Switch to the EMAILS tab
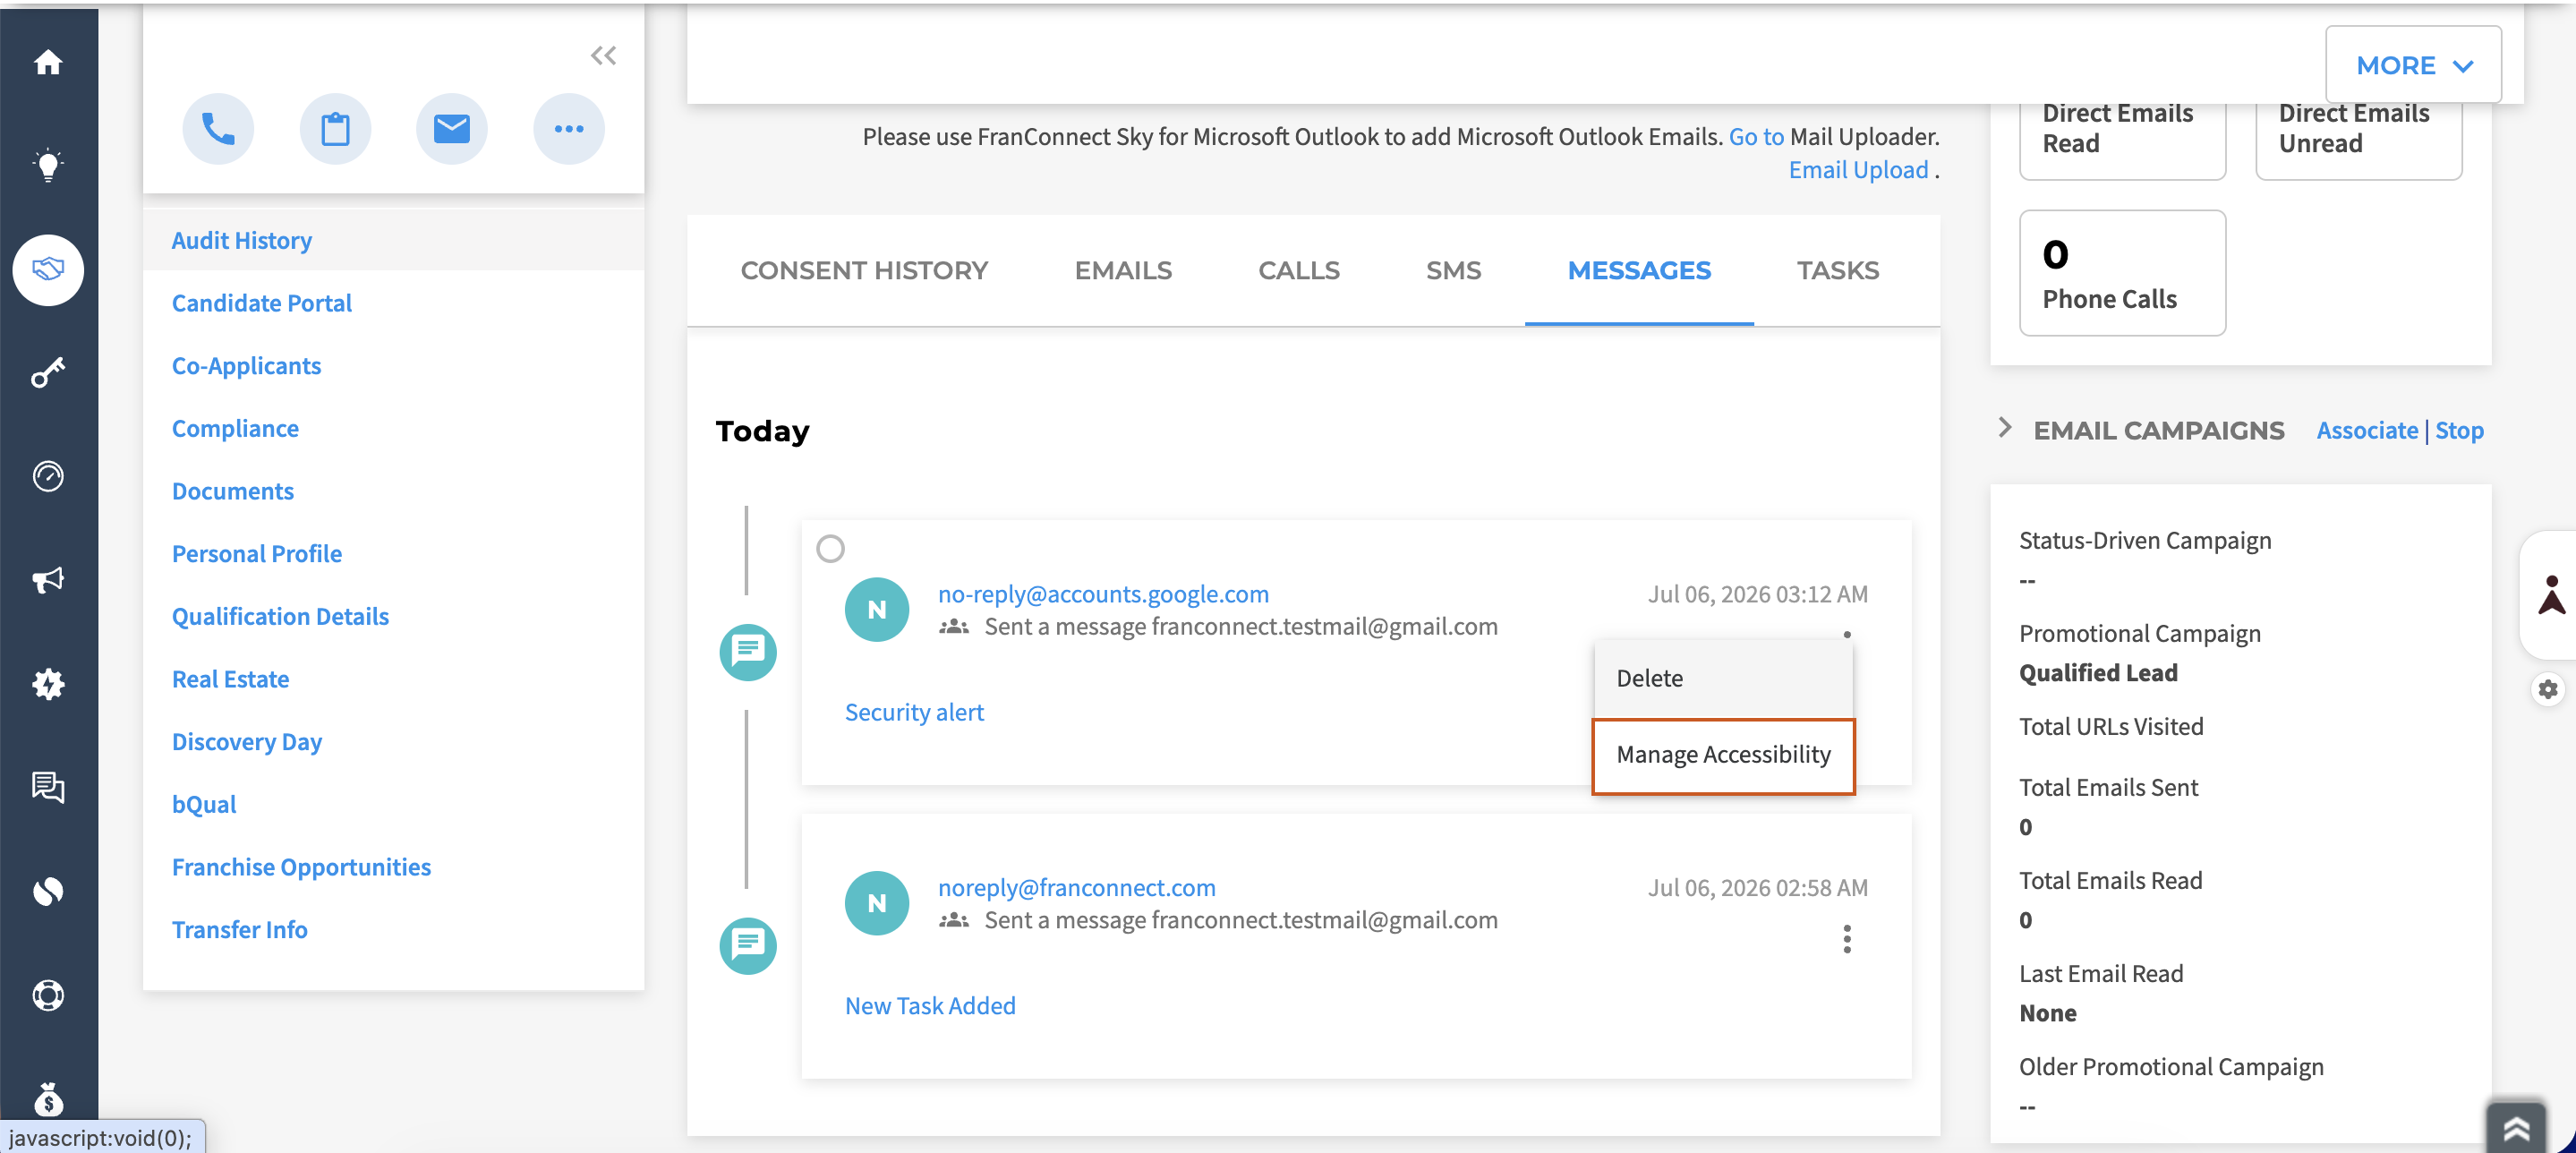 1123,270
